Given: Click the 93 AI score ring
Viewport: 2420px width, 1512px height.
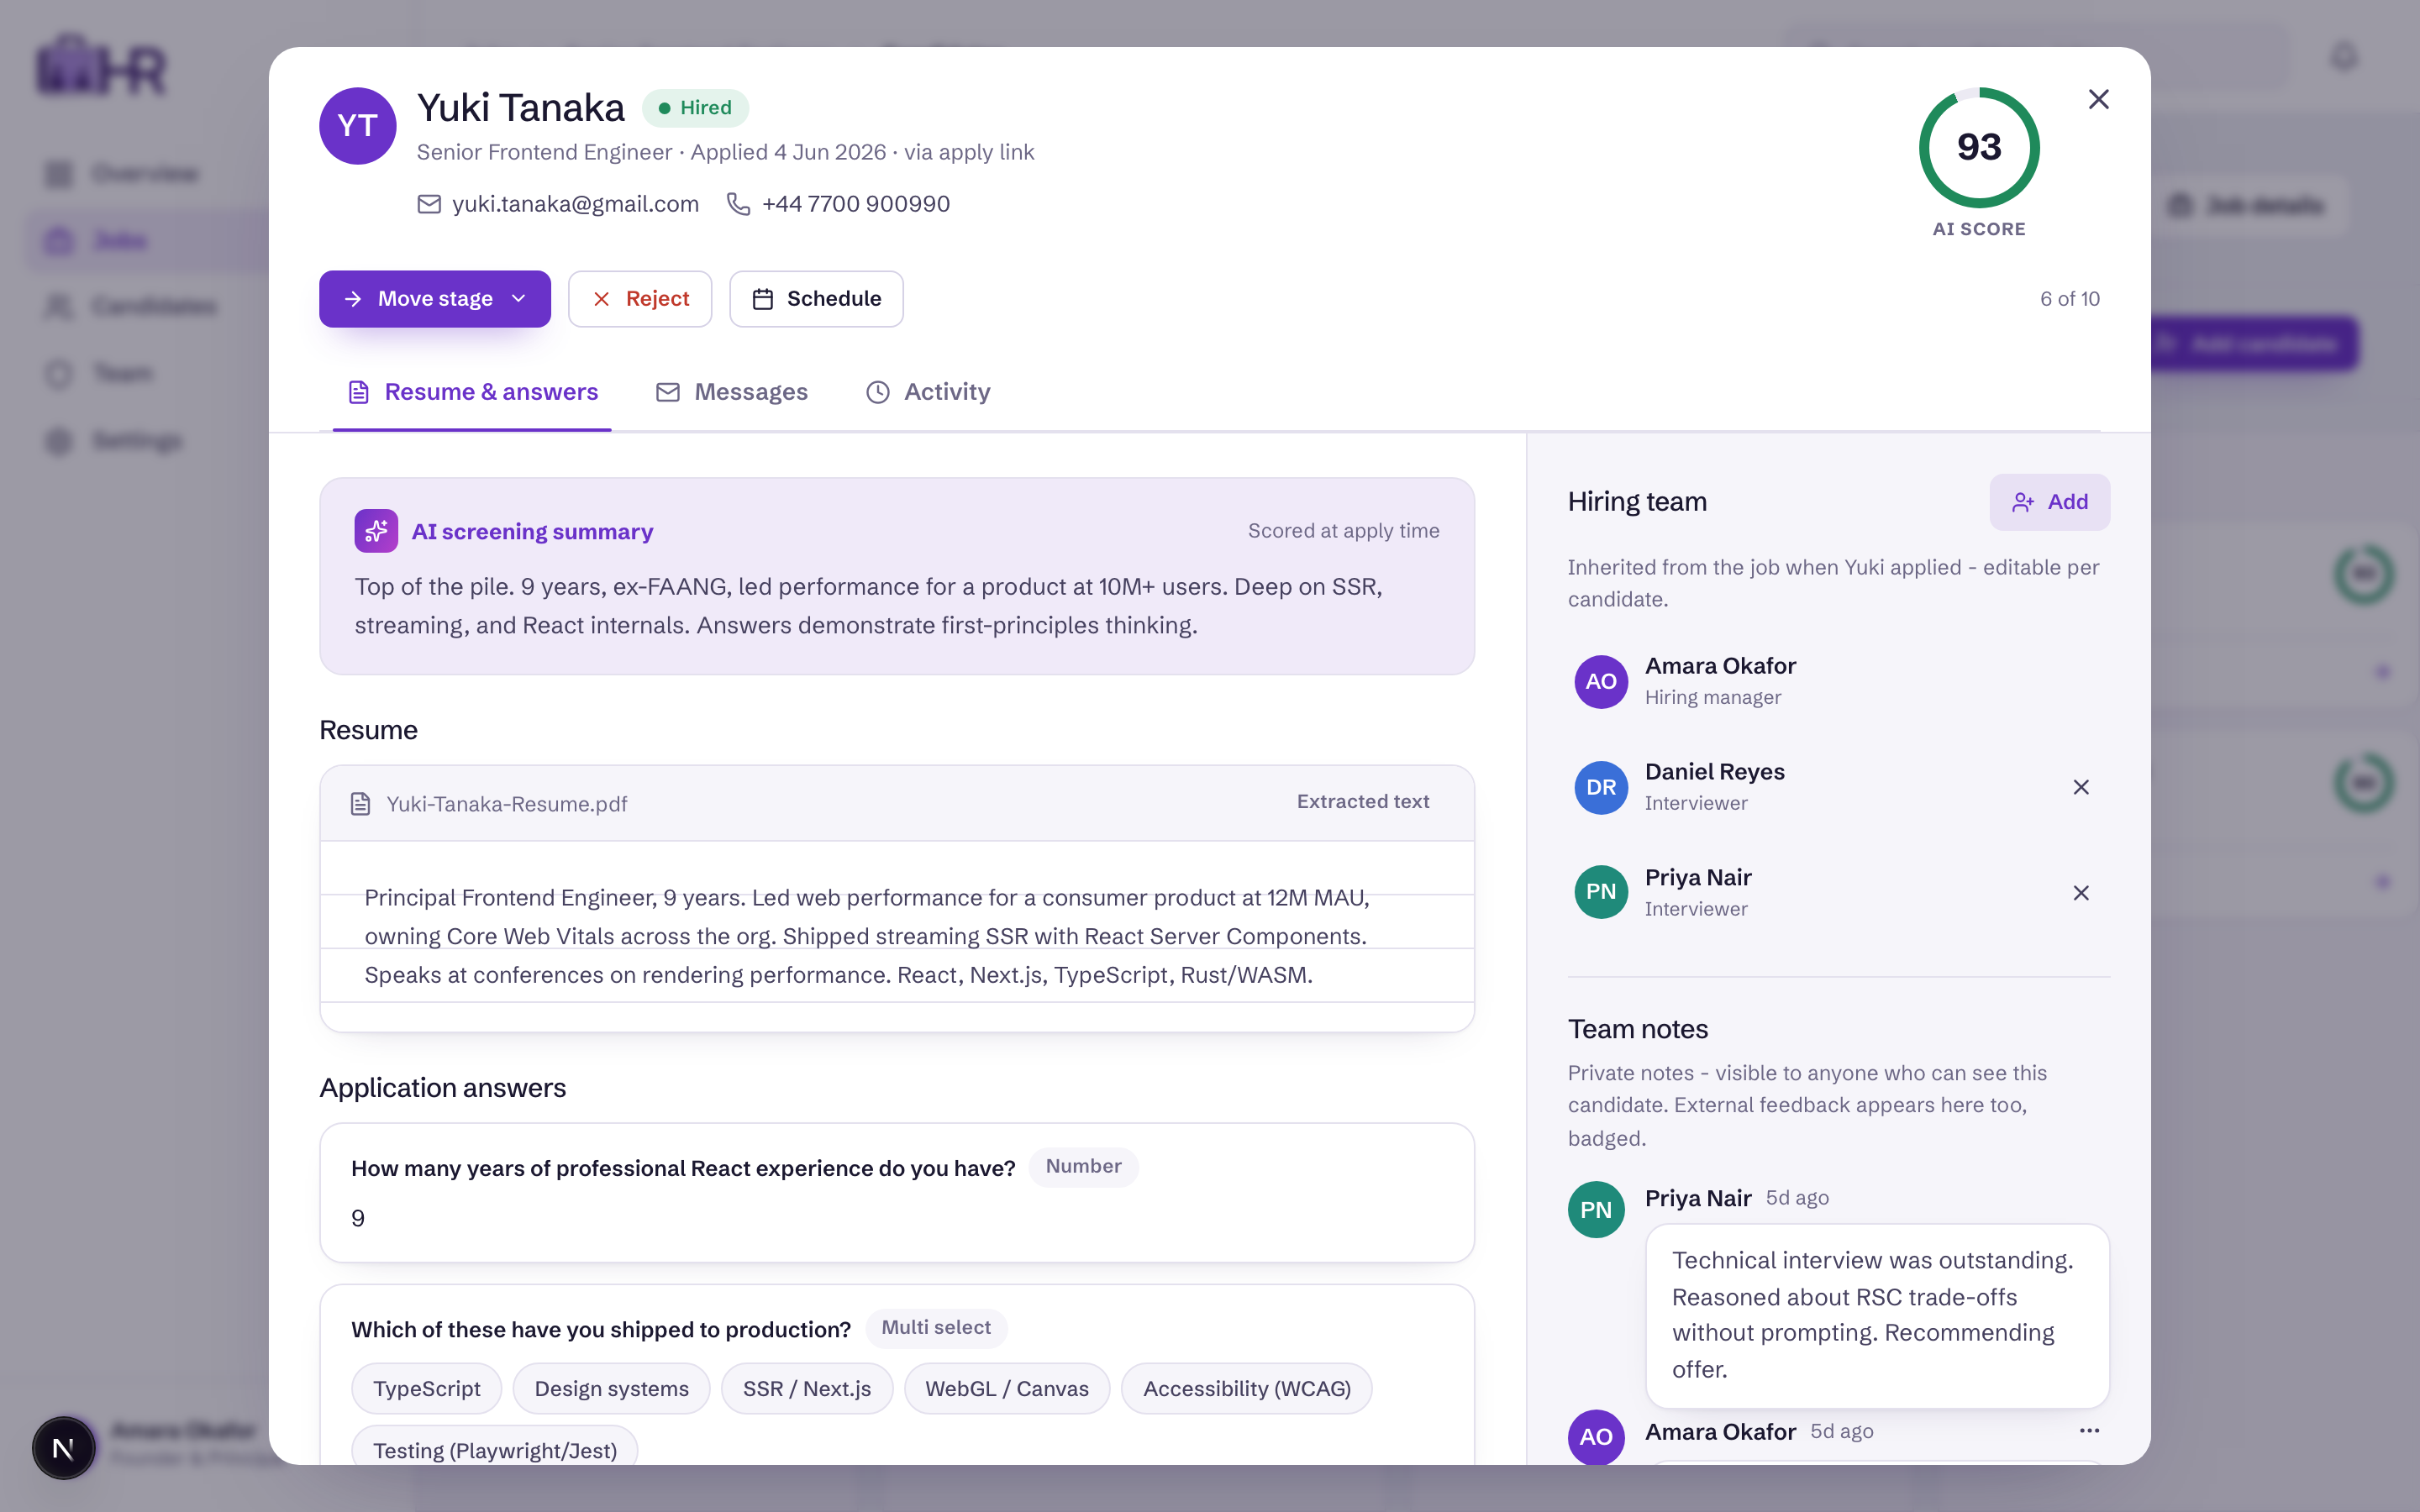Looking at the screenshot, I should [1978, 147].
